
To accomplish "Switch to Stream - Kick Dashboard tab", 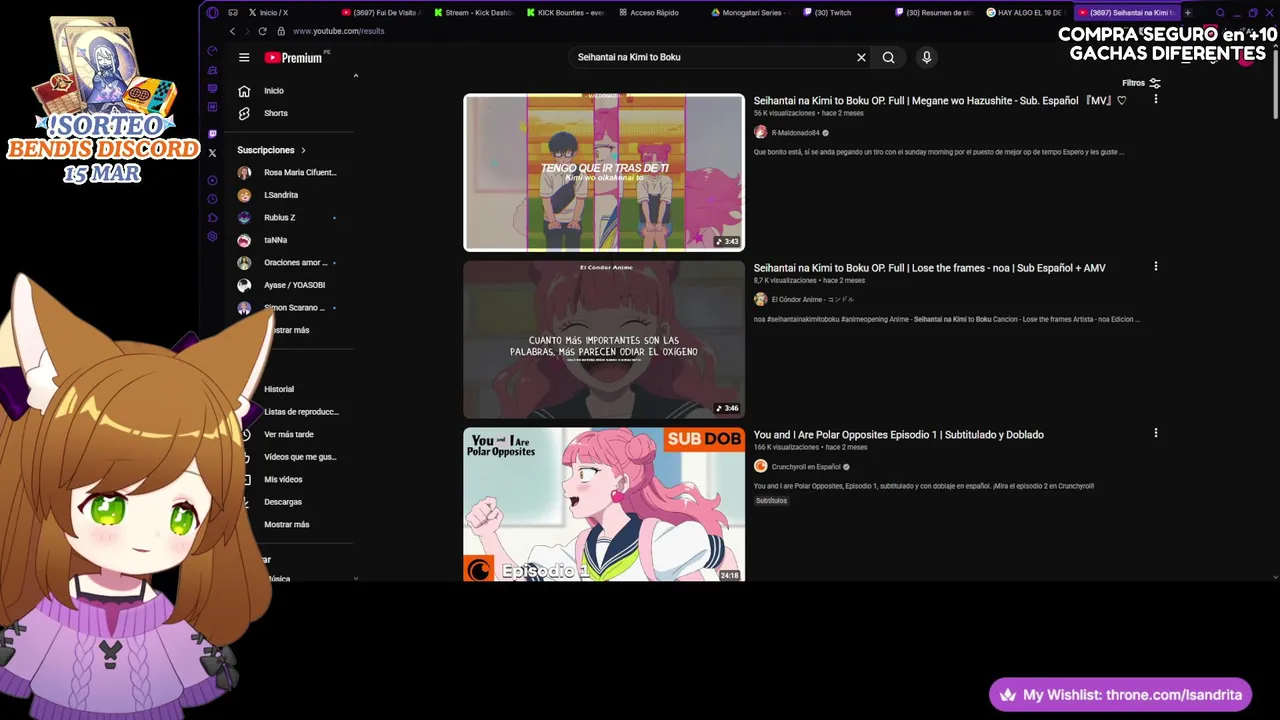I will tap(475, 13).
